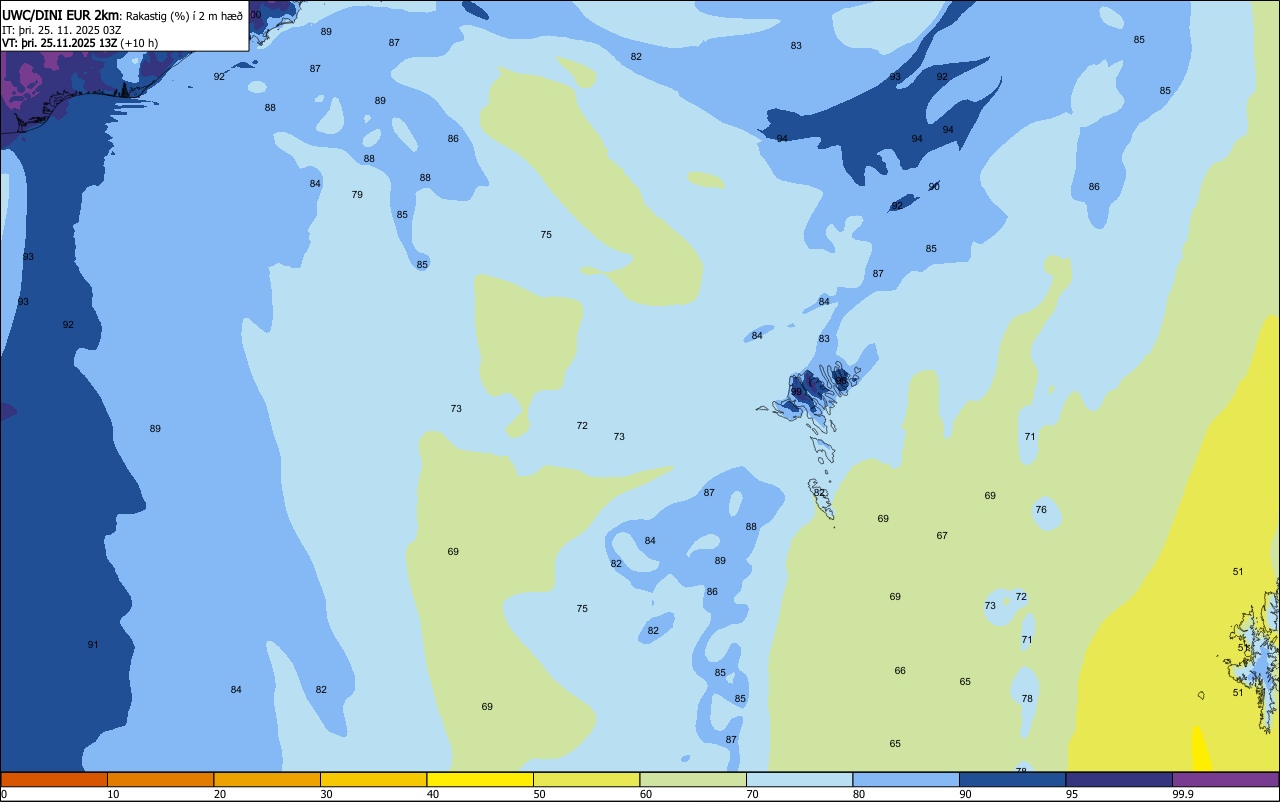The width and height of the screenshot is (1280, 802).
Task: Select the legend tick label 0
Action: pos(4,794)
